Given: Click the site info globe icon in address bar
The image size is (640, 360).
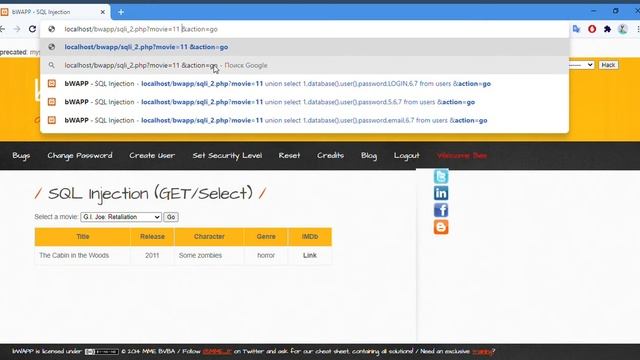Looking at the screenshot, I should click(x=51, y=29).
